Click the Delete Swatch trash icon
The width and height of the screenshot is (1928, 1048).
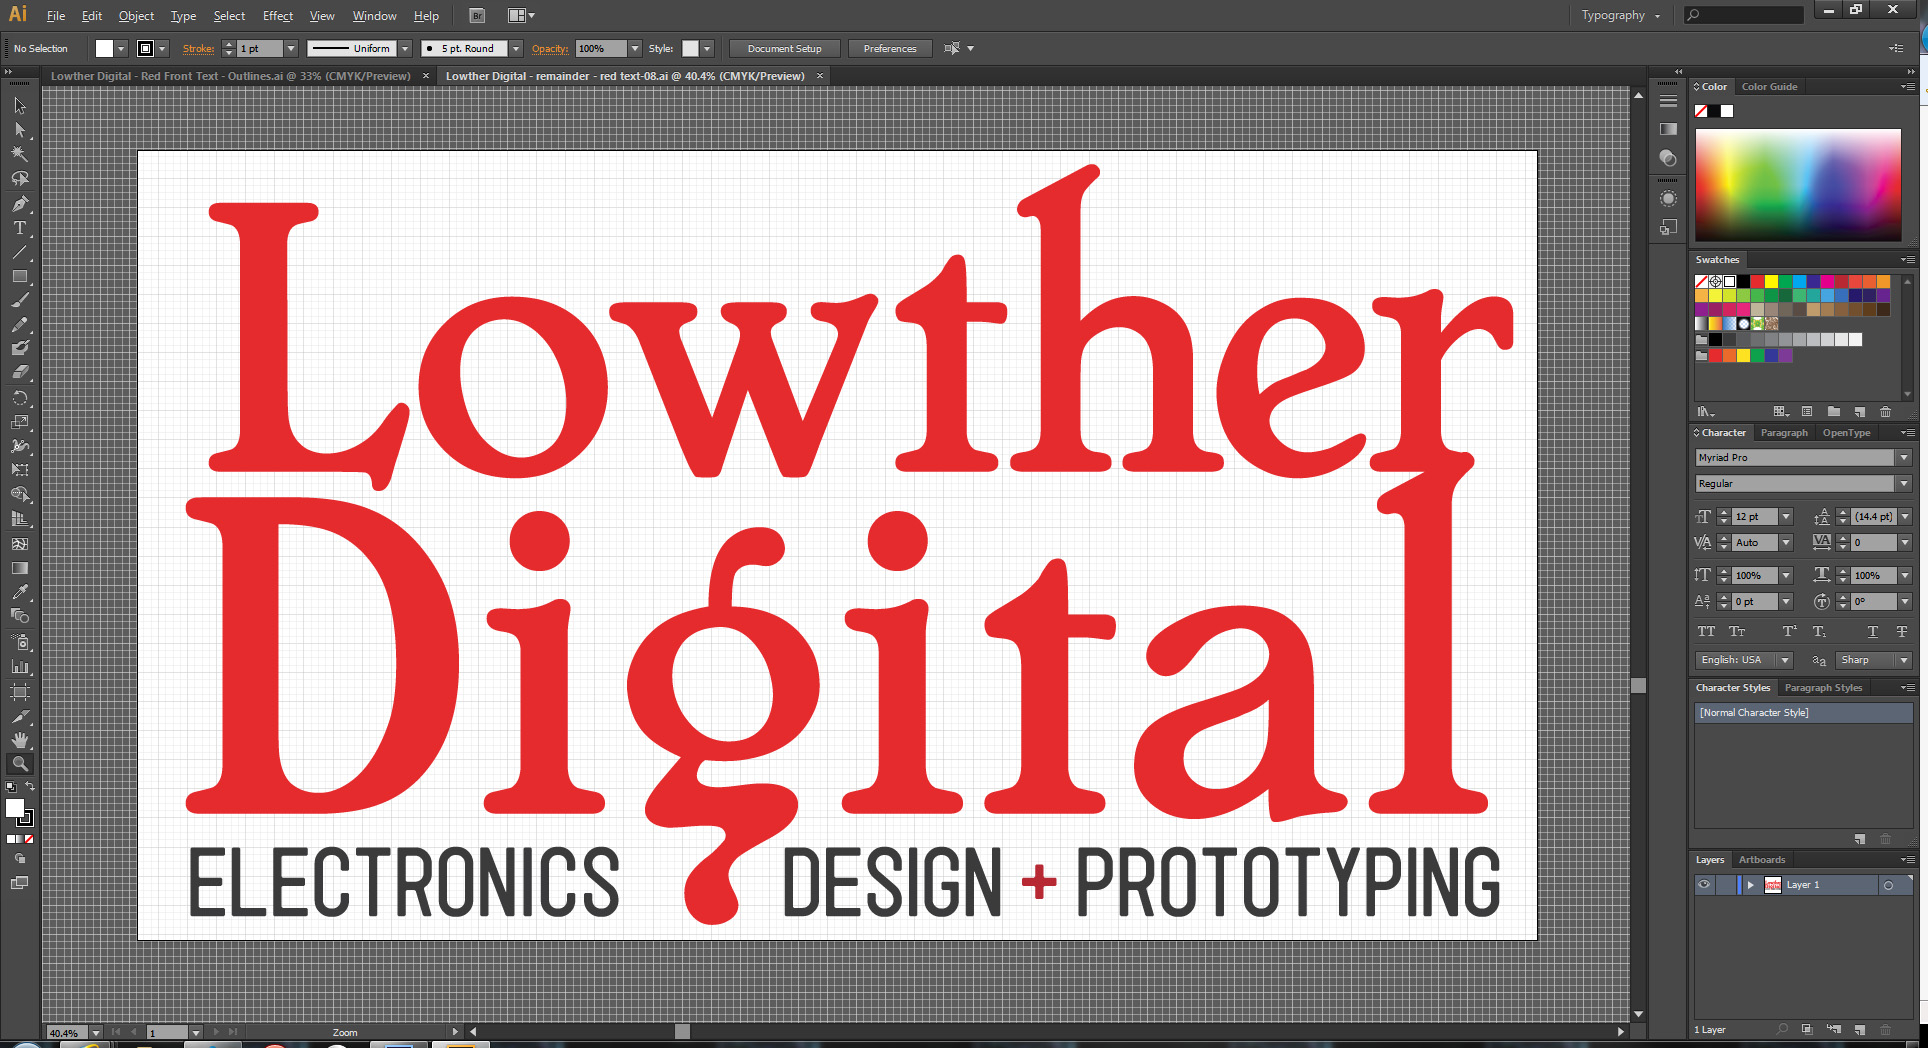pos(1885,412)
